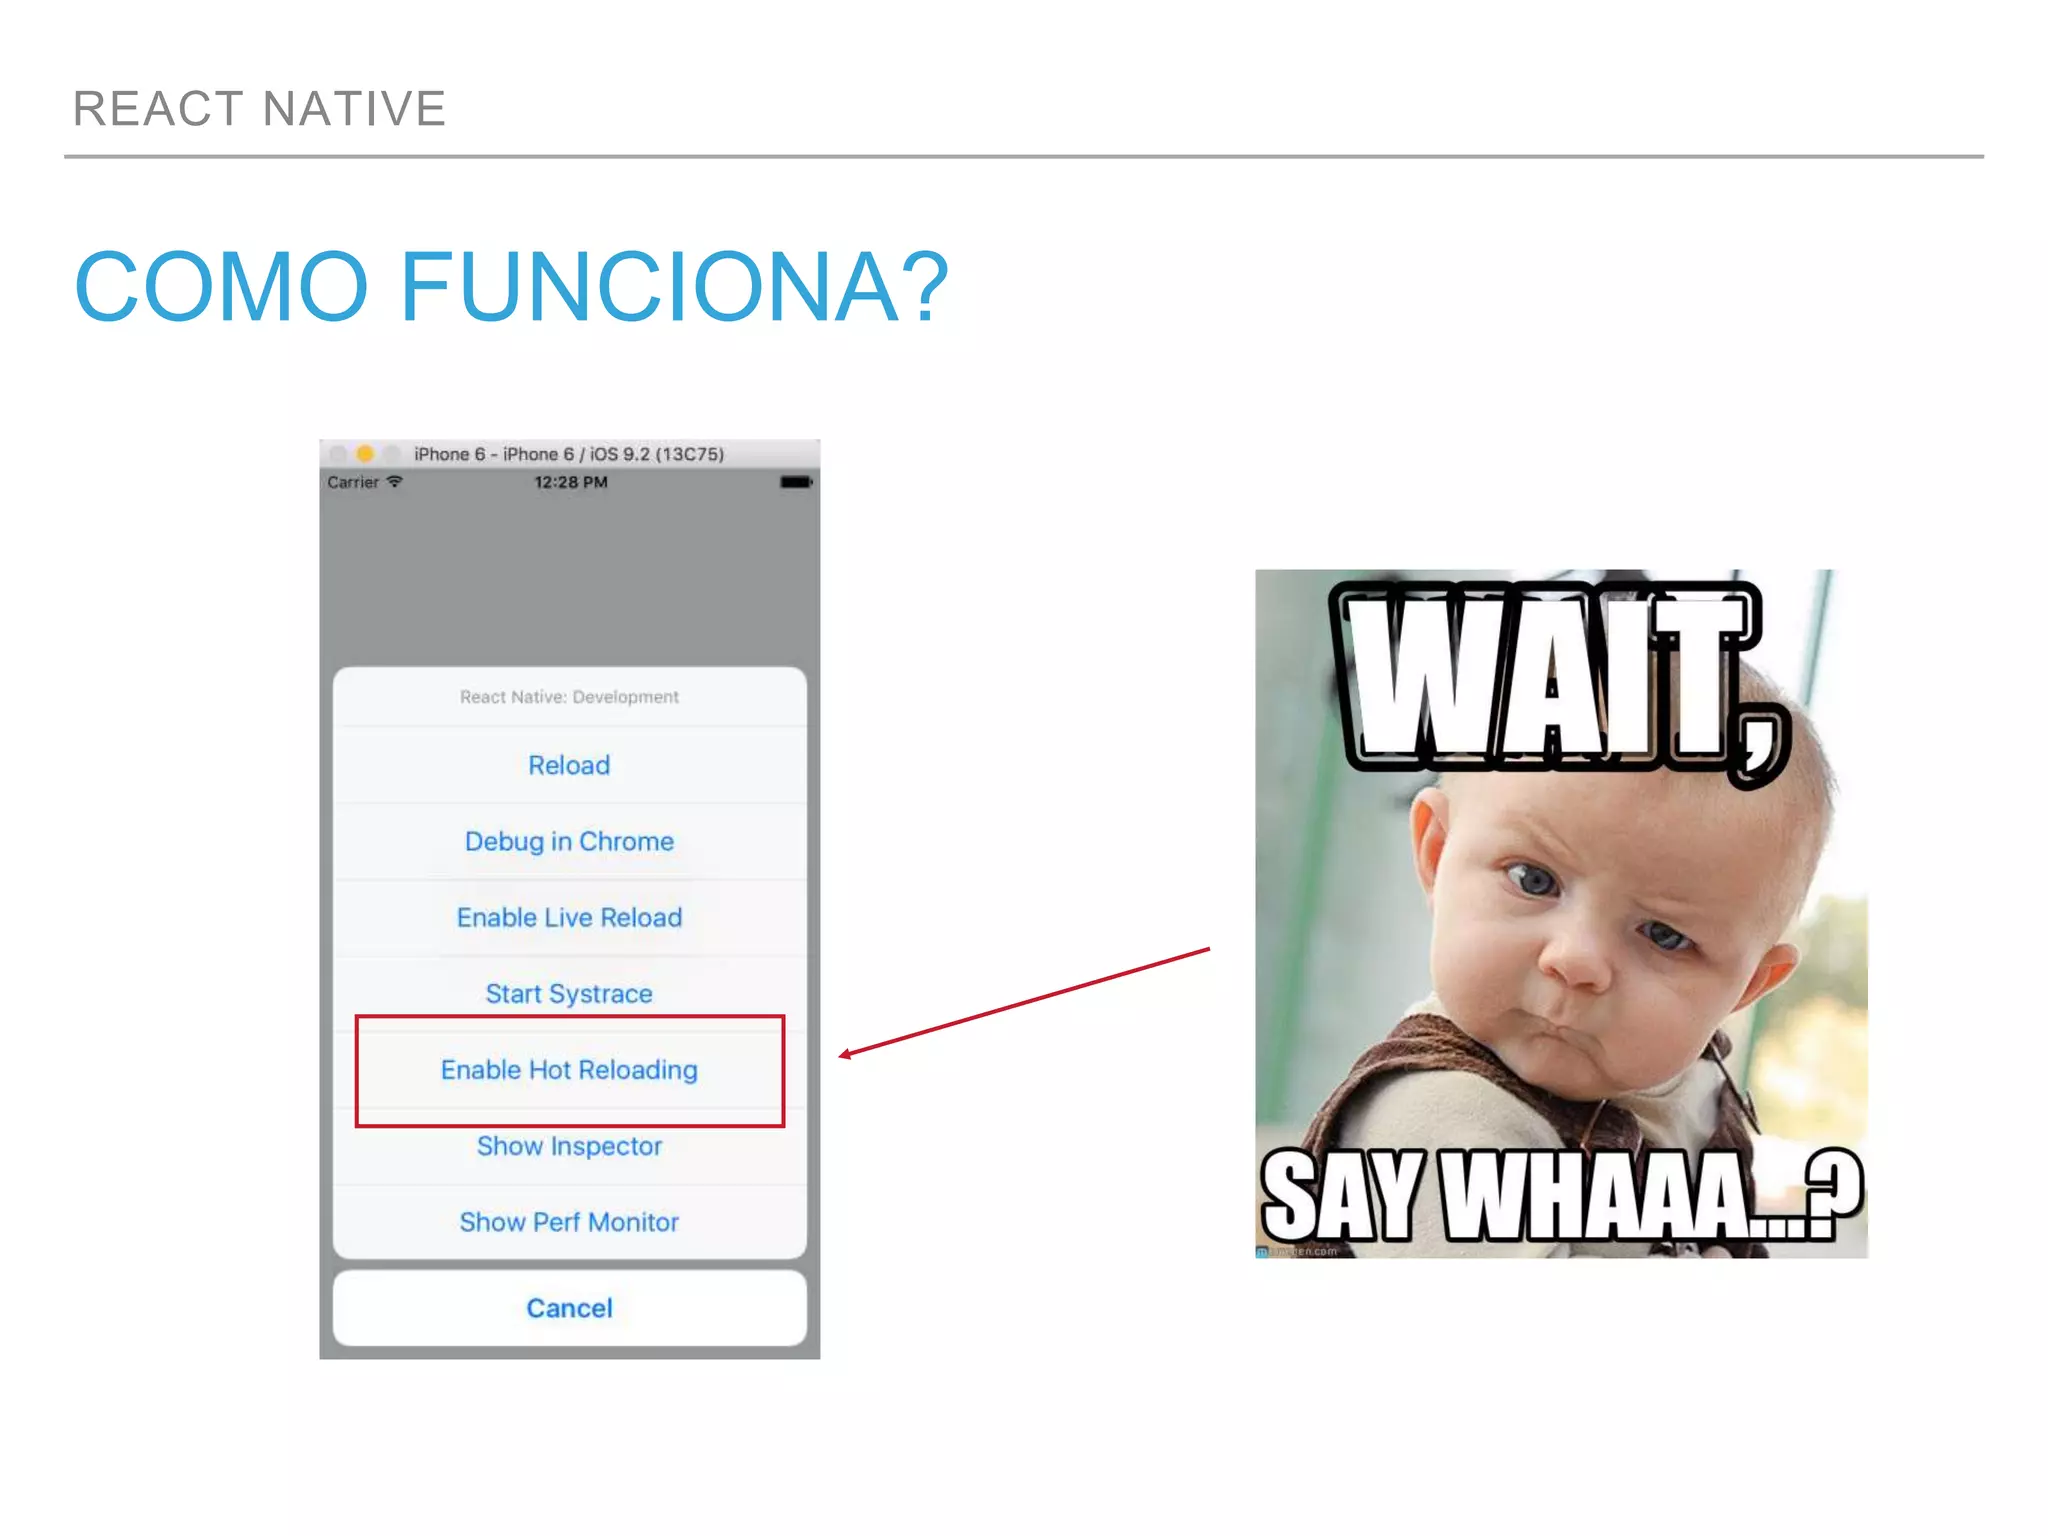Click the Carrier status text

click(353, 482)
